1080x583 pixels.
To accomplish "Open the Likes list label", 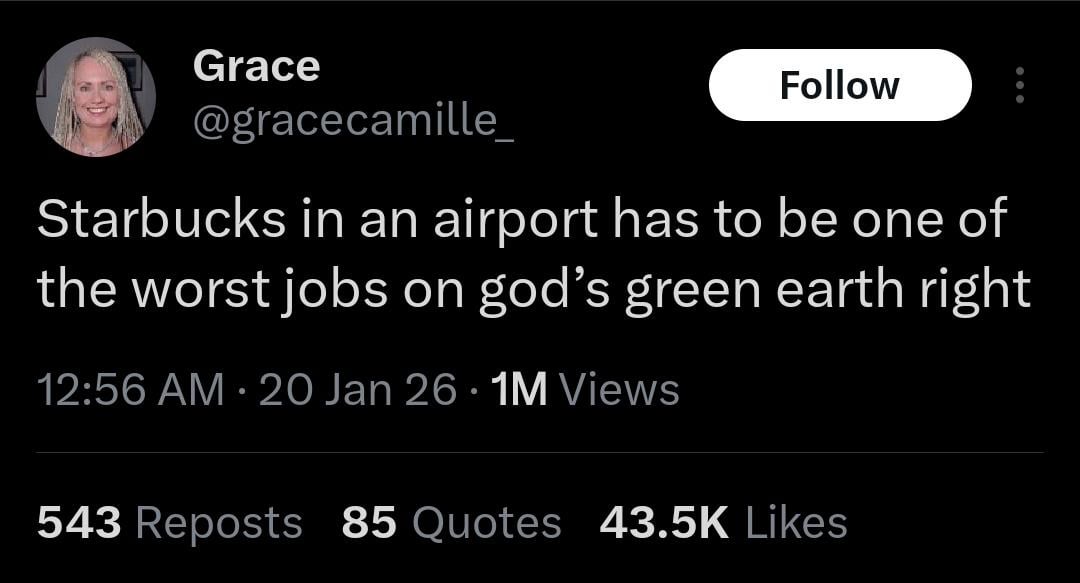I will coord(796,522).
